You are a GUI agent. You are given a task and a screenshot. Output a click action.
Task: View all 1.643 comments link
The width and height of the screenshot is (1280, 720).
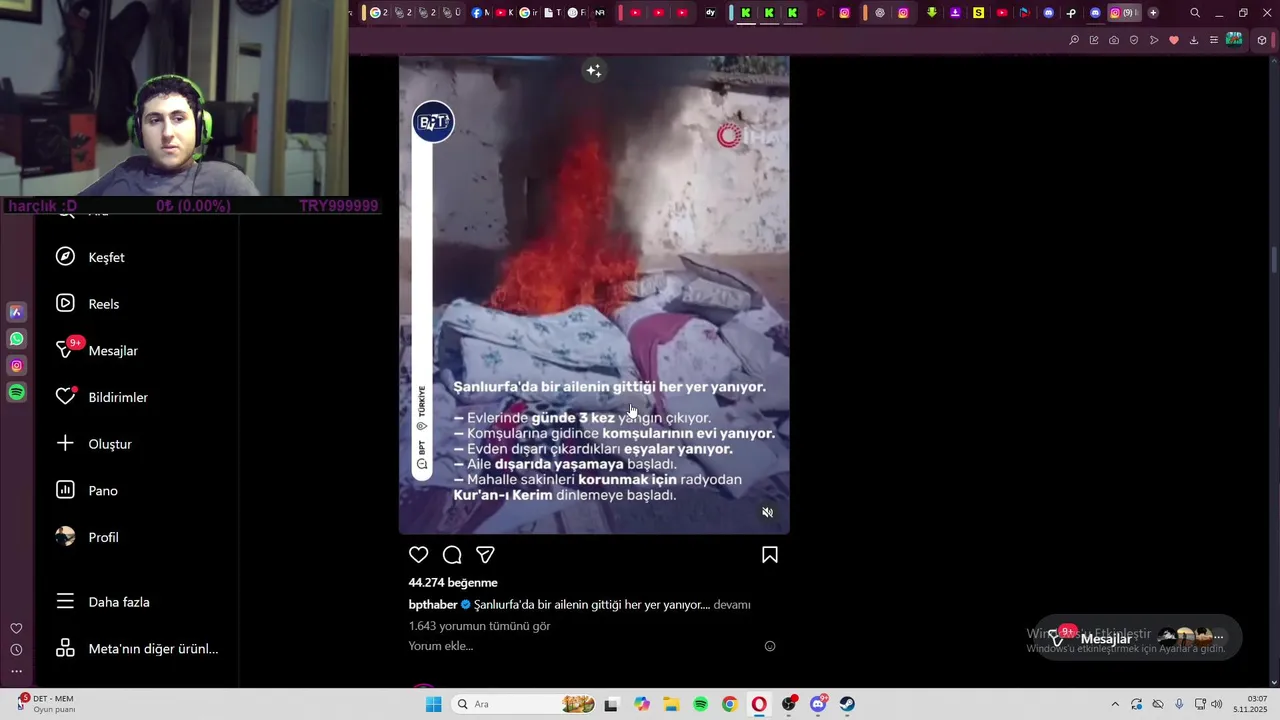[x=479, y=626]
